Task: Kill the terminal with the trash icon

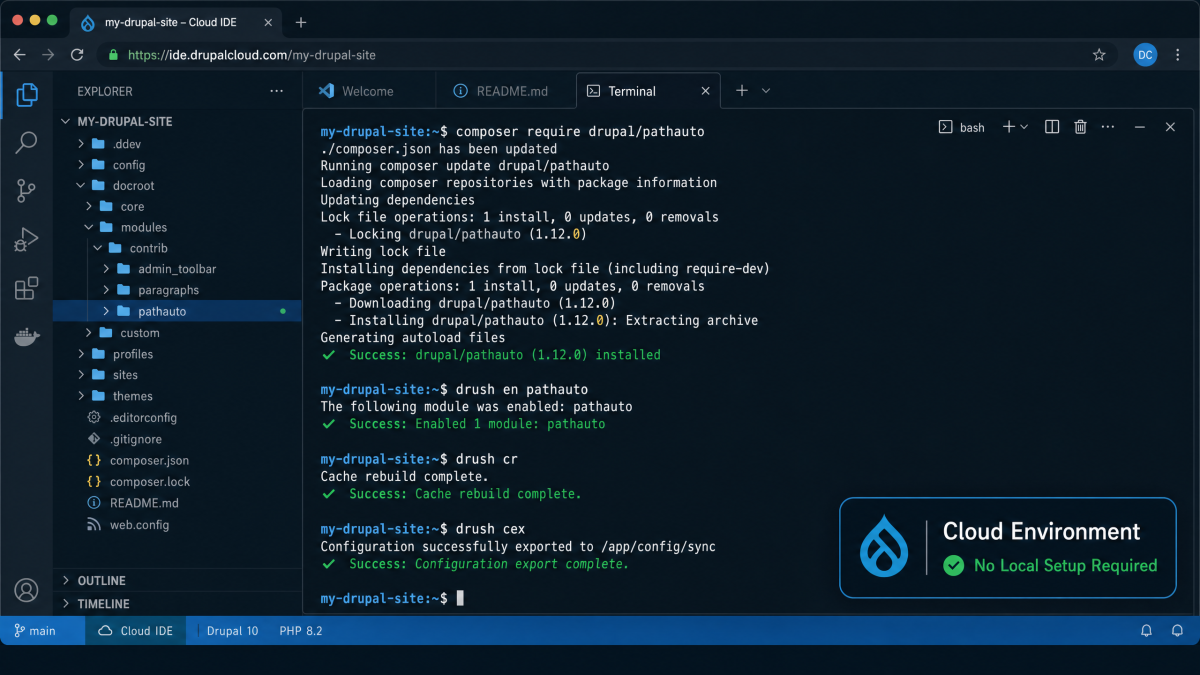Action: point(1080,127)
